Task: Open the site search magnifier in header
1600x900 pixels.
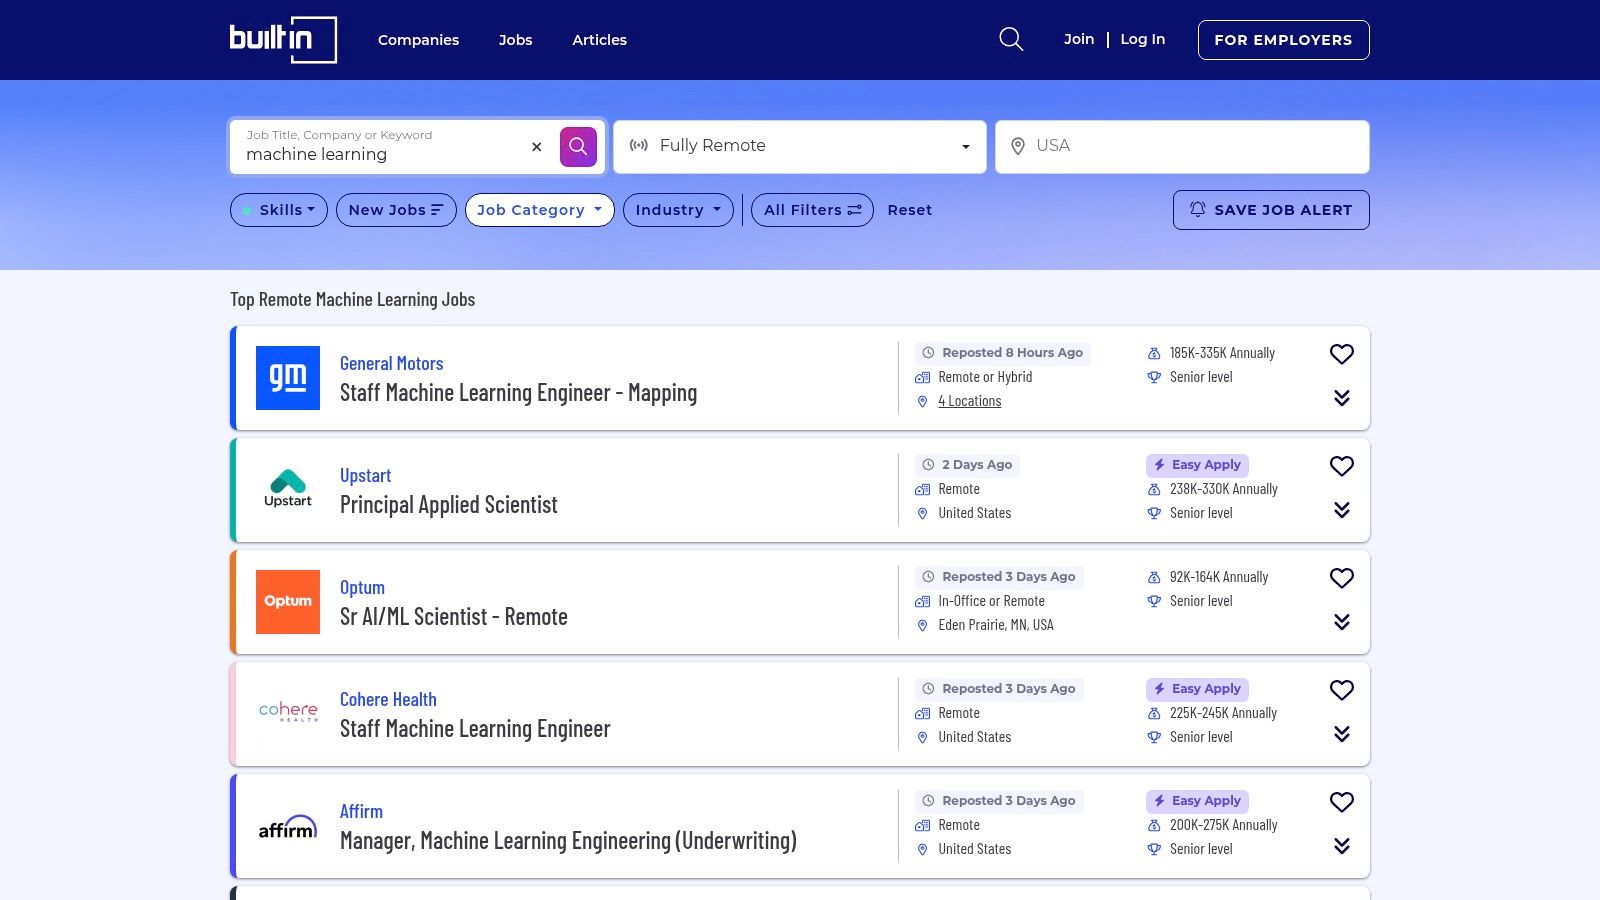Action: pos(1011,40)
